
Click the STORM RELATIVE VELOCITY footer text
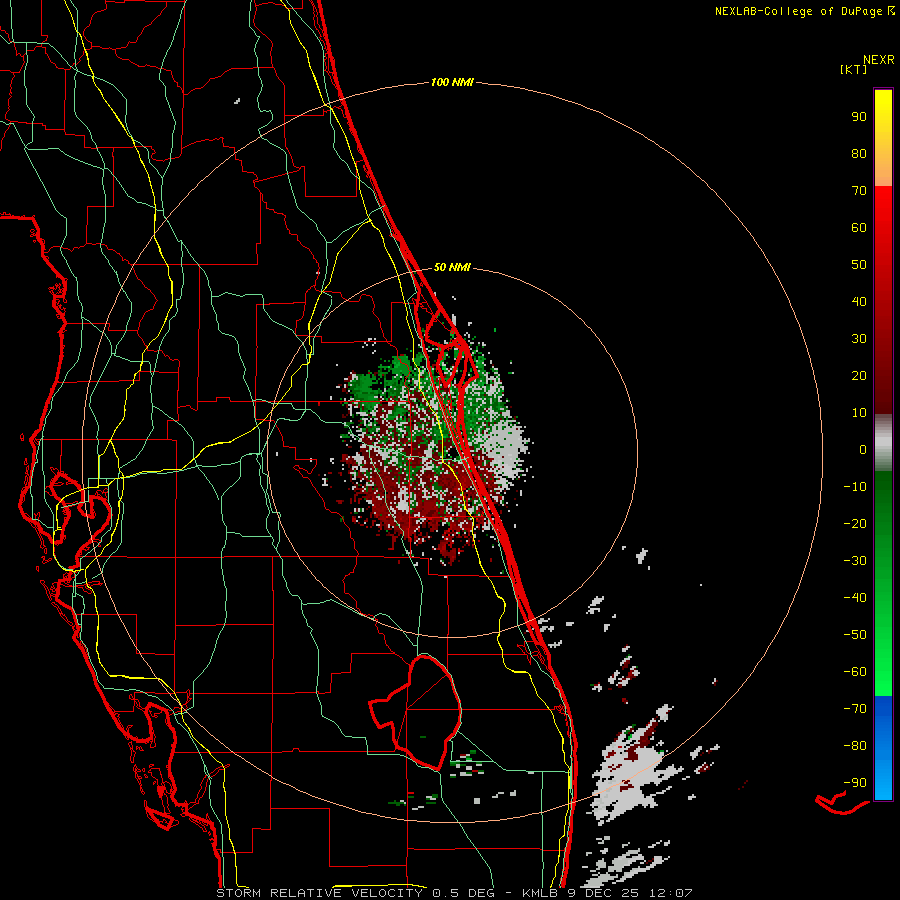pos(319,893)
